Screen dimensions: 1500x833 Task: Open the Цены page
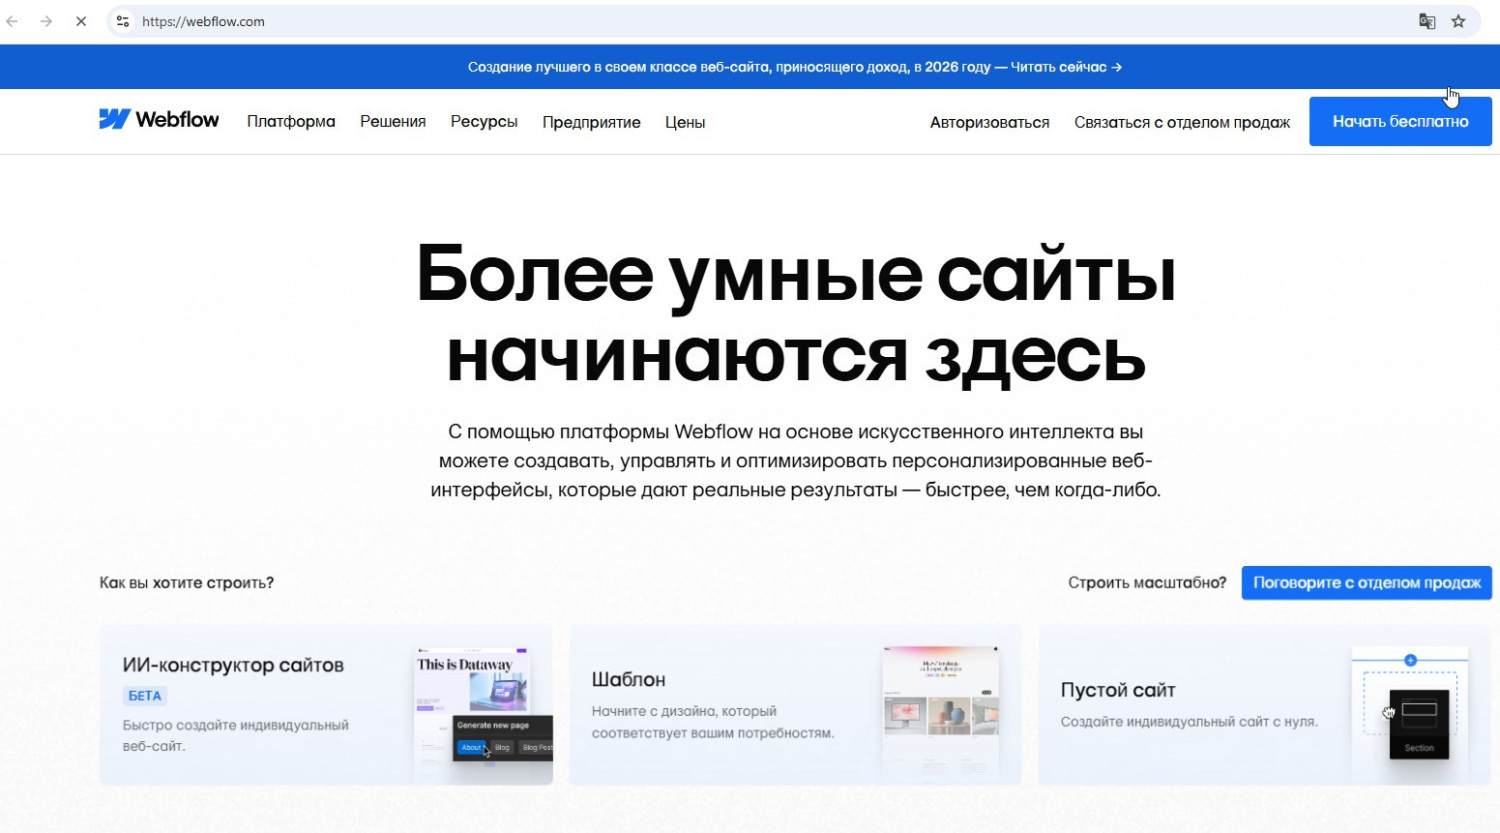[685, 122]
